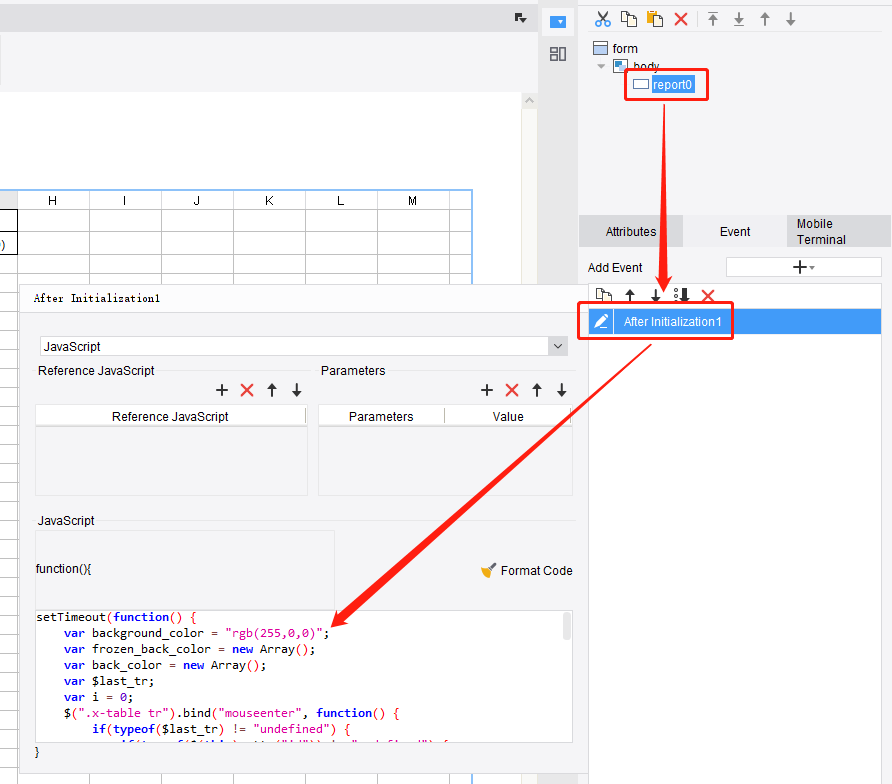This screenshot has height=784, width=892.
Task: Remove the event using red X in event list
Action: click(x=708, y=295)
